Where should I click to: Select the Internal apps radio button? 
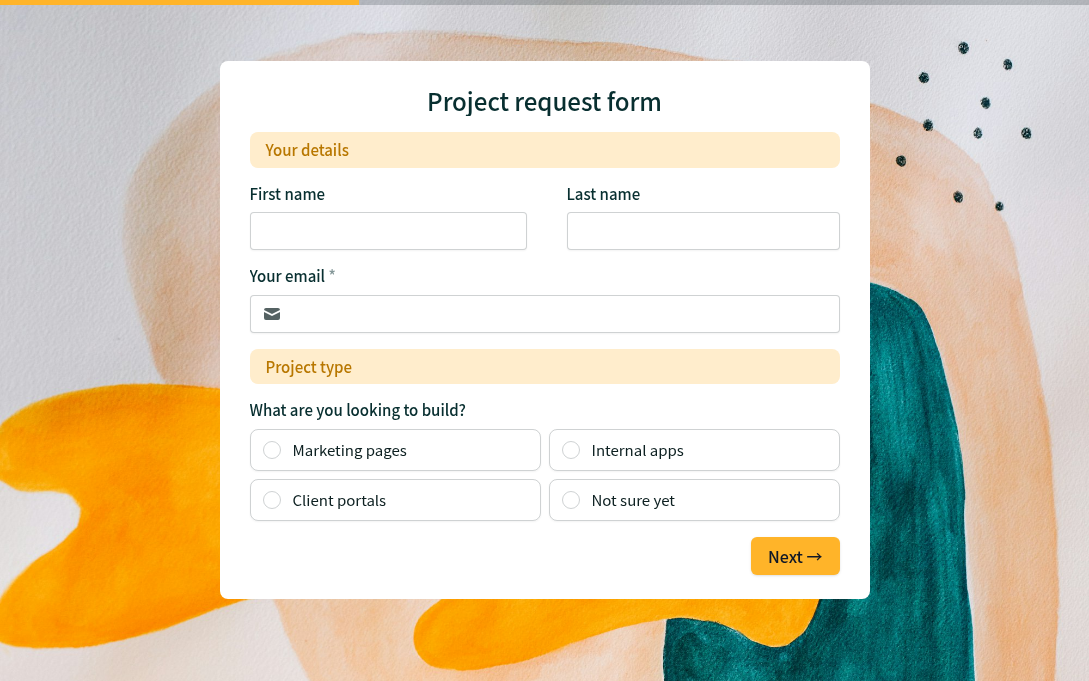pos(571,450)
